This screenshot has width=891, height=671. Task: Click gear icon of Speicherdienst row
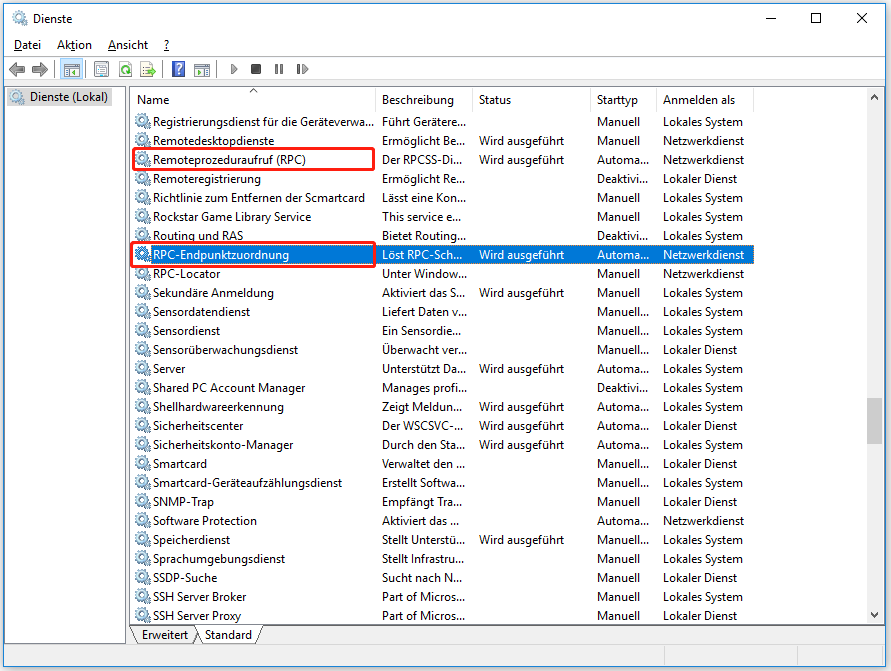coord(143,539)
